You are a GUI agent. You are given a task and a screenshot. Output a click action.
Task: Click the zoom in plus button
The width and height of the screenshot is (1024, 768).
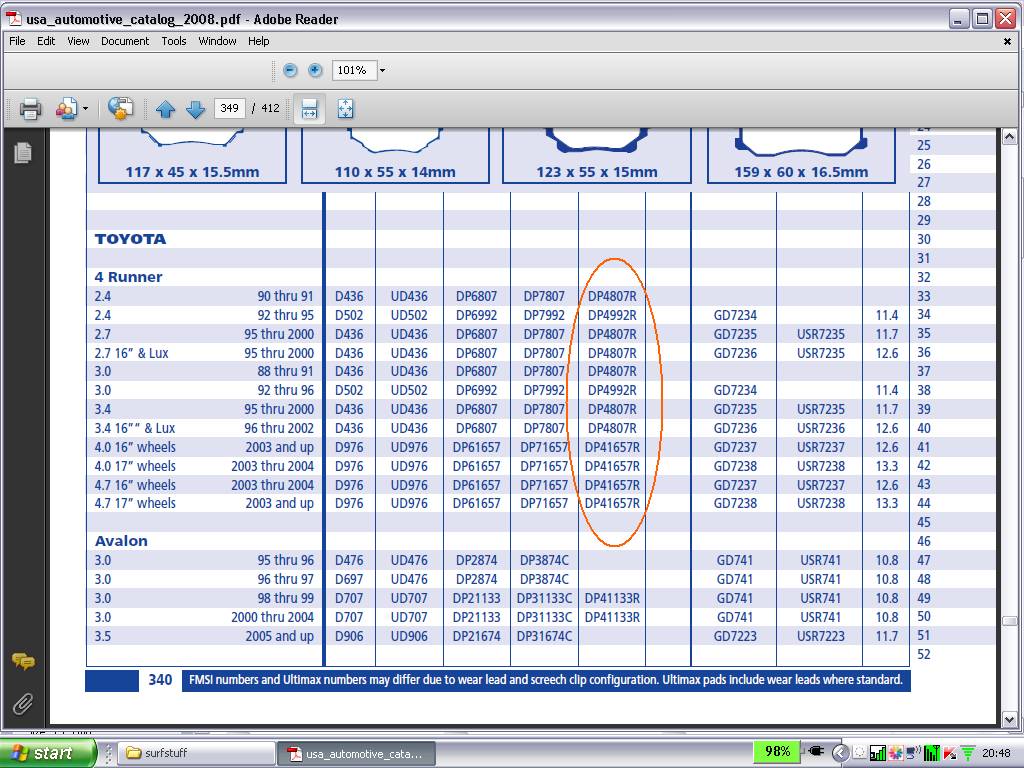pyautogui.click(x=315, y=70)
